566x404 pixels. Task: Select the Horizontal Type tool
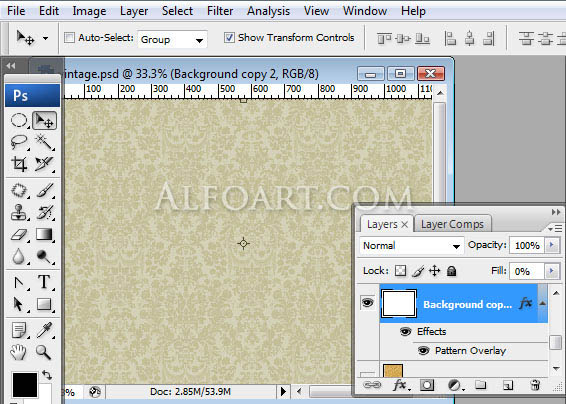coord(44,282)
